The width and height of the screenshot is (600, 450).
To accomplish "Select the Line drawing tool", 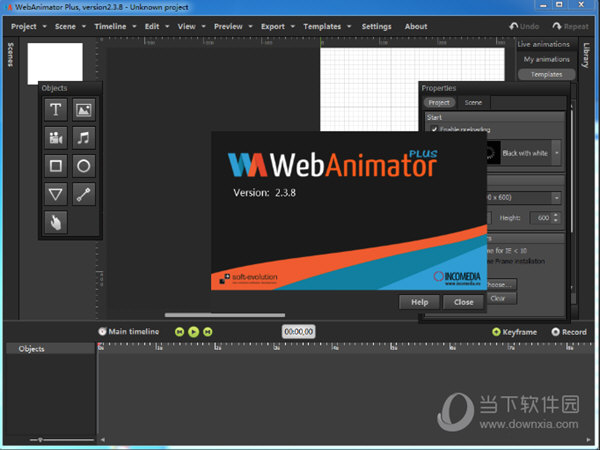I will tap(84, 194).
